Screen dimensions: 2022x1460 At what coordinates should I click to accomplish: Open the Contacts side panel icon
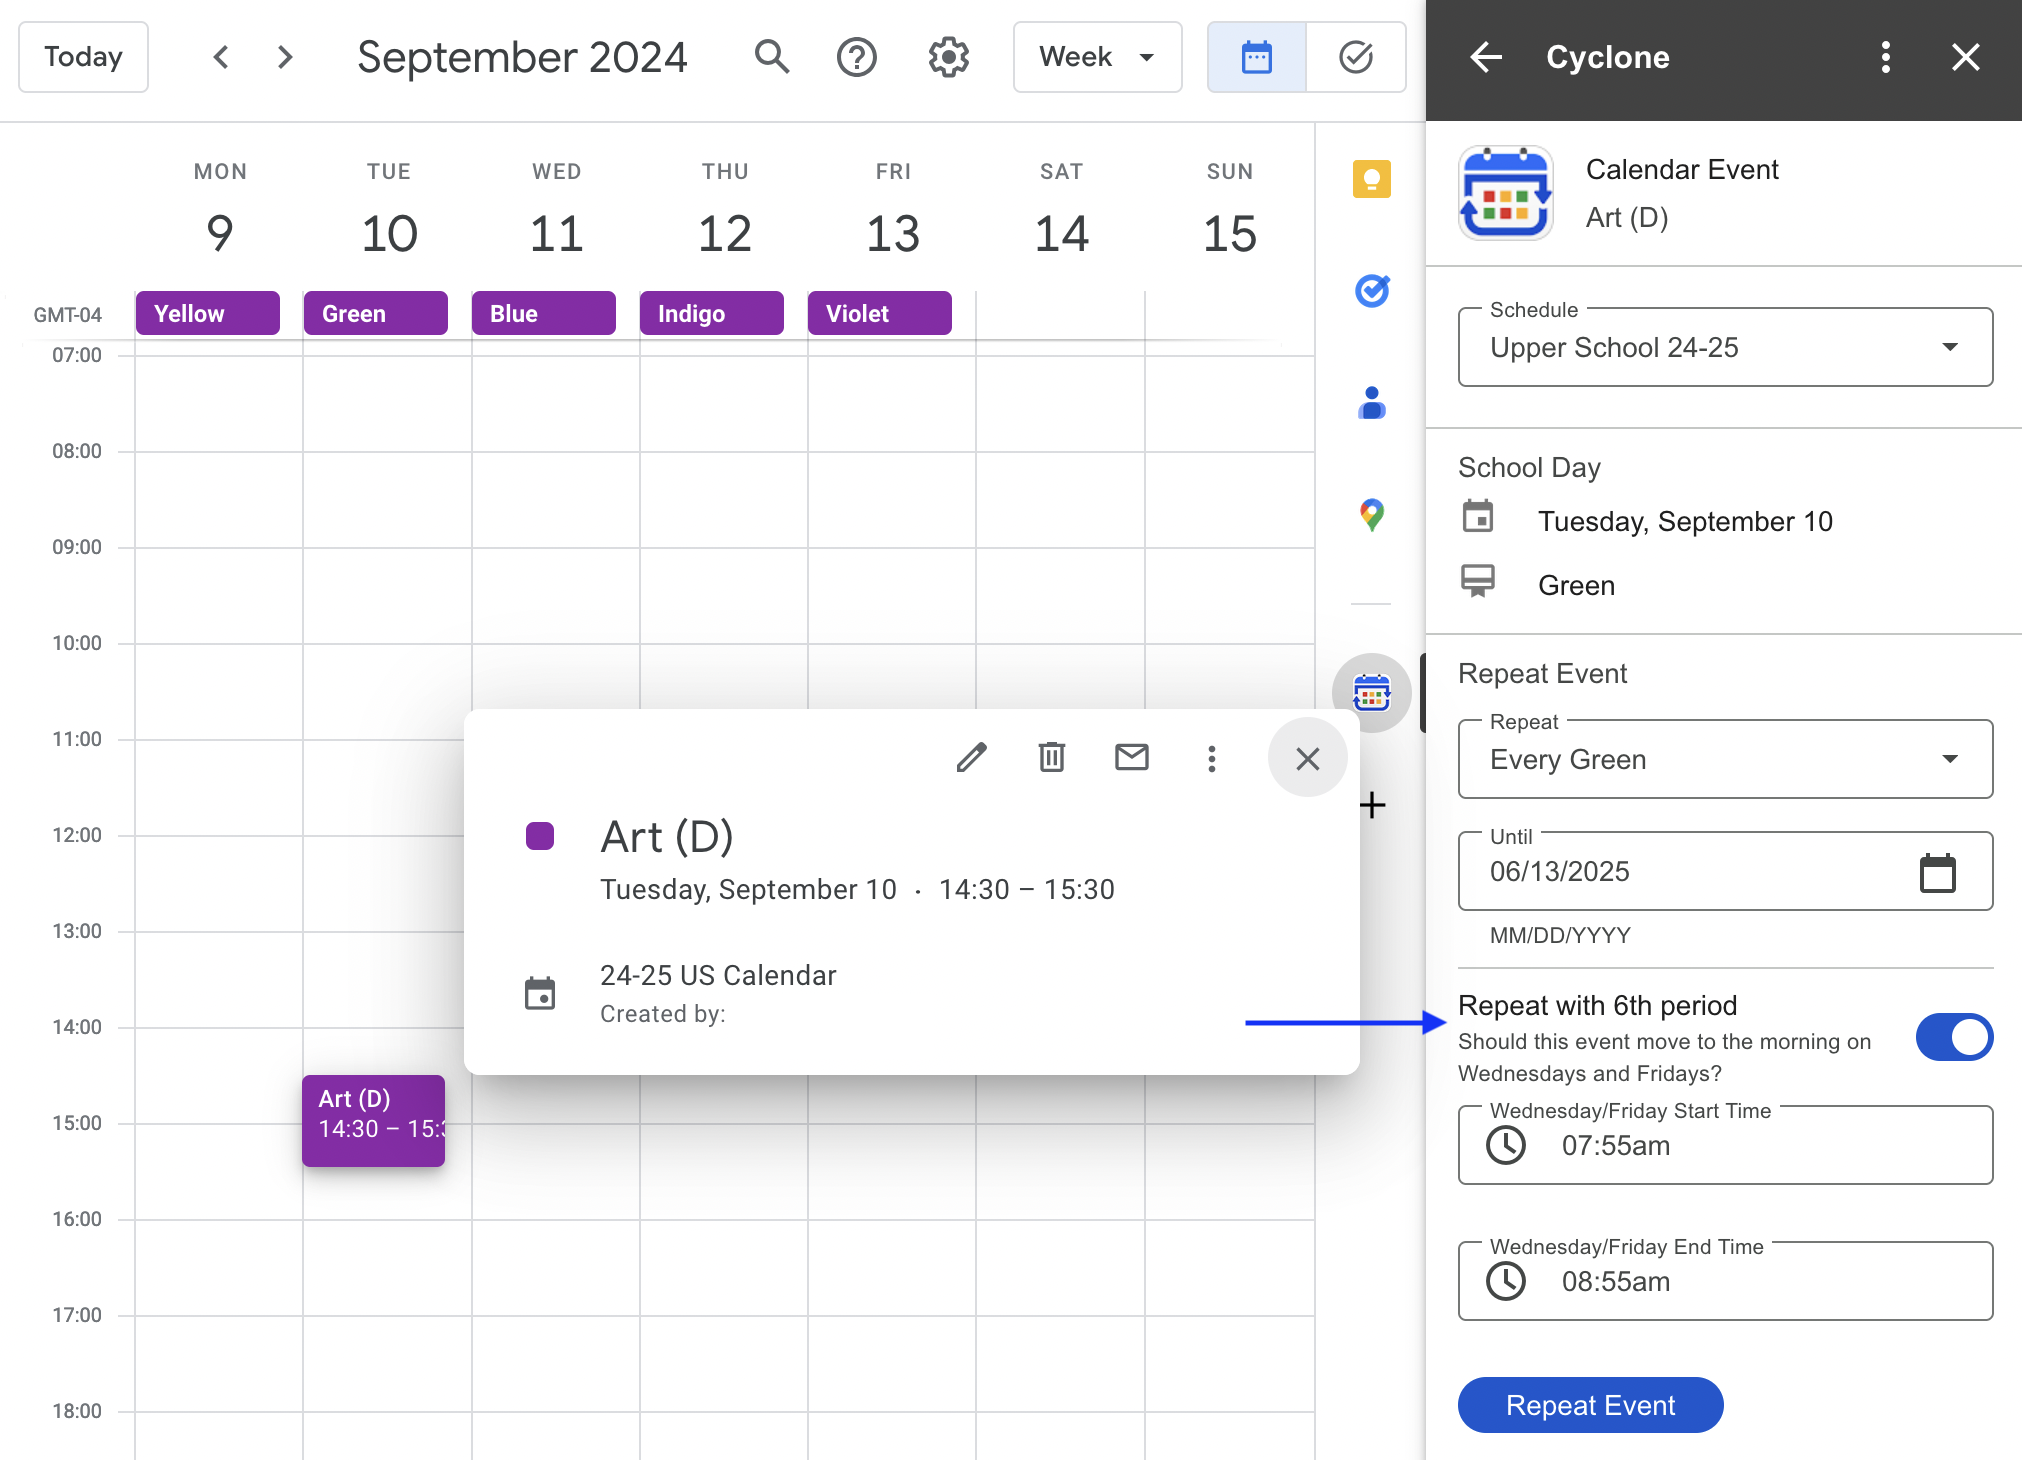[x=1371, y=403]
